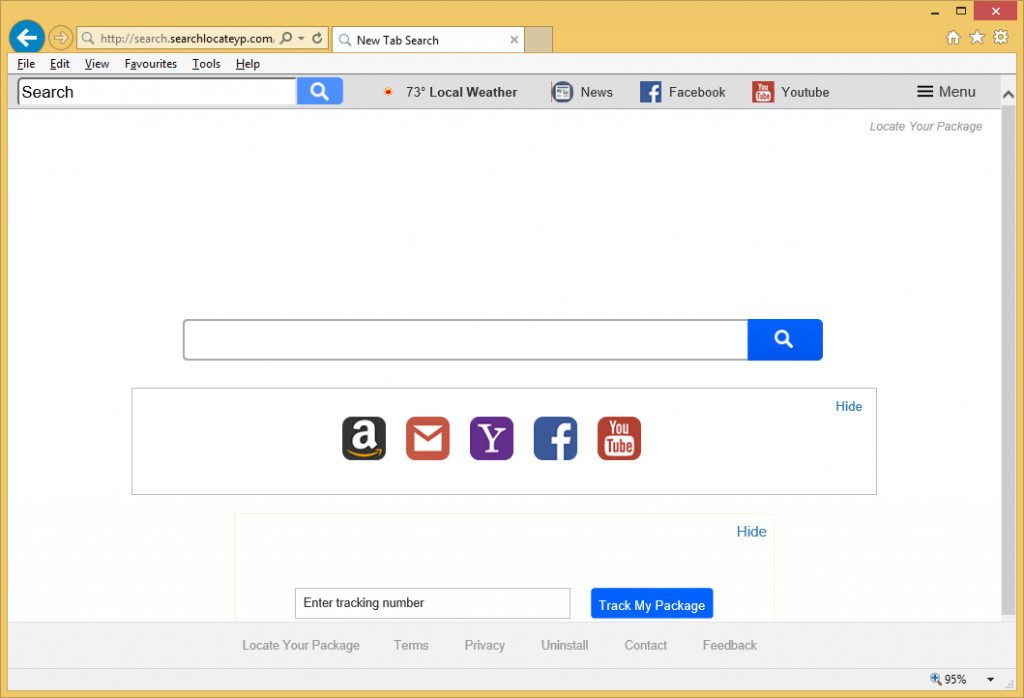Click the address bar search magnifier icon
The height and width of the screenshot is (698, 1024).
[286, 38]
